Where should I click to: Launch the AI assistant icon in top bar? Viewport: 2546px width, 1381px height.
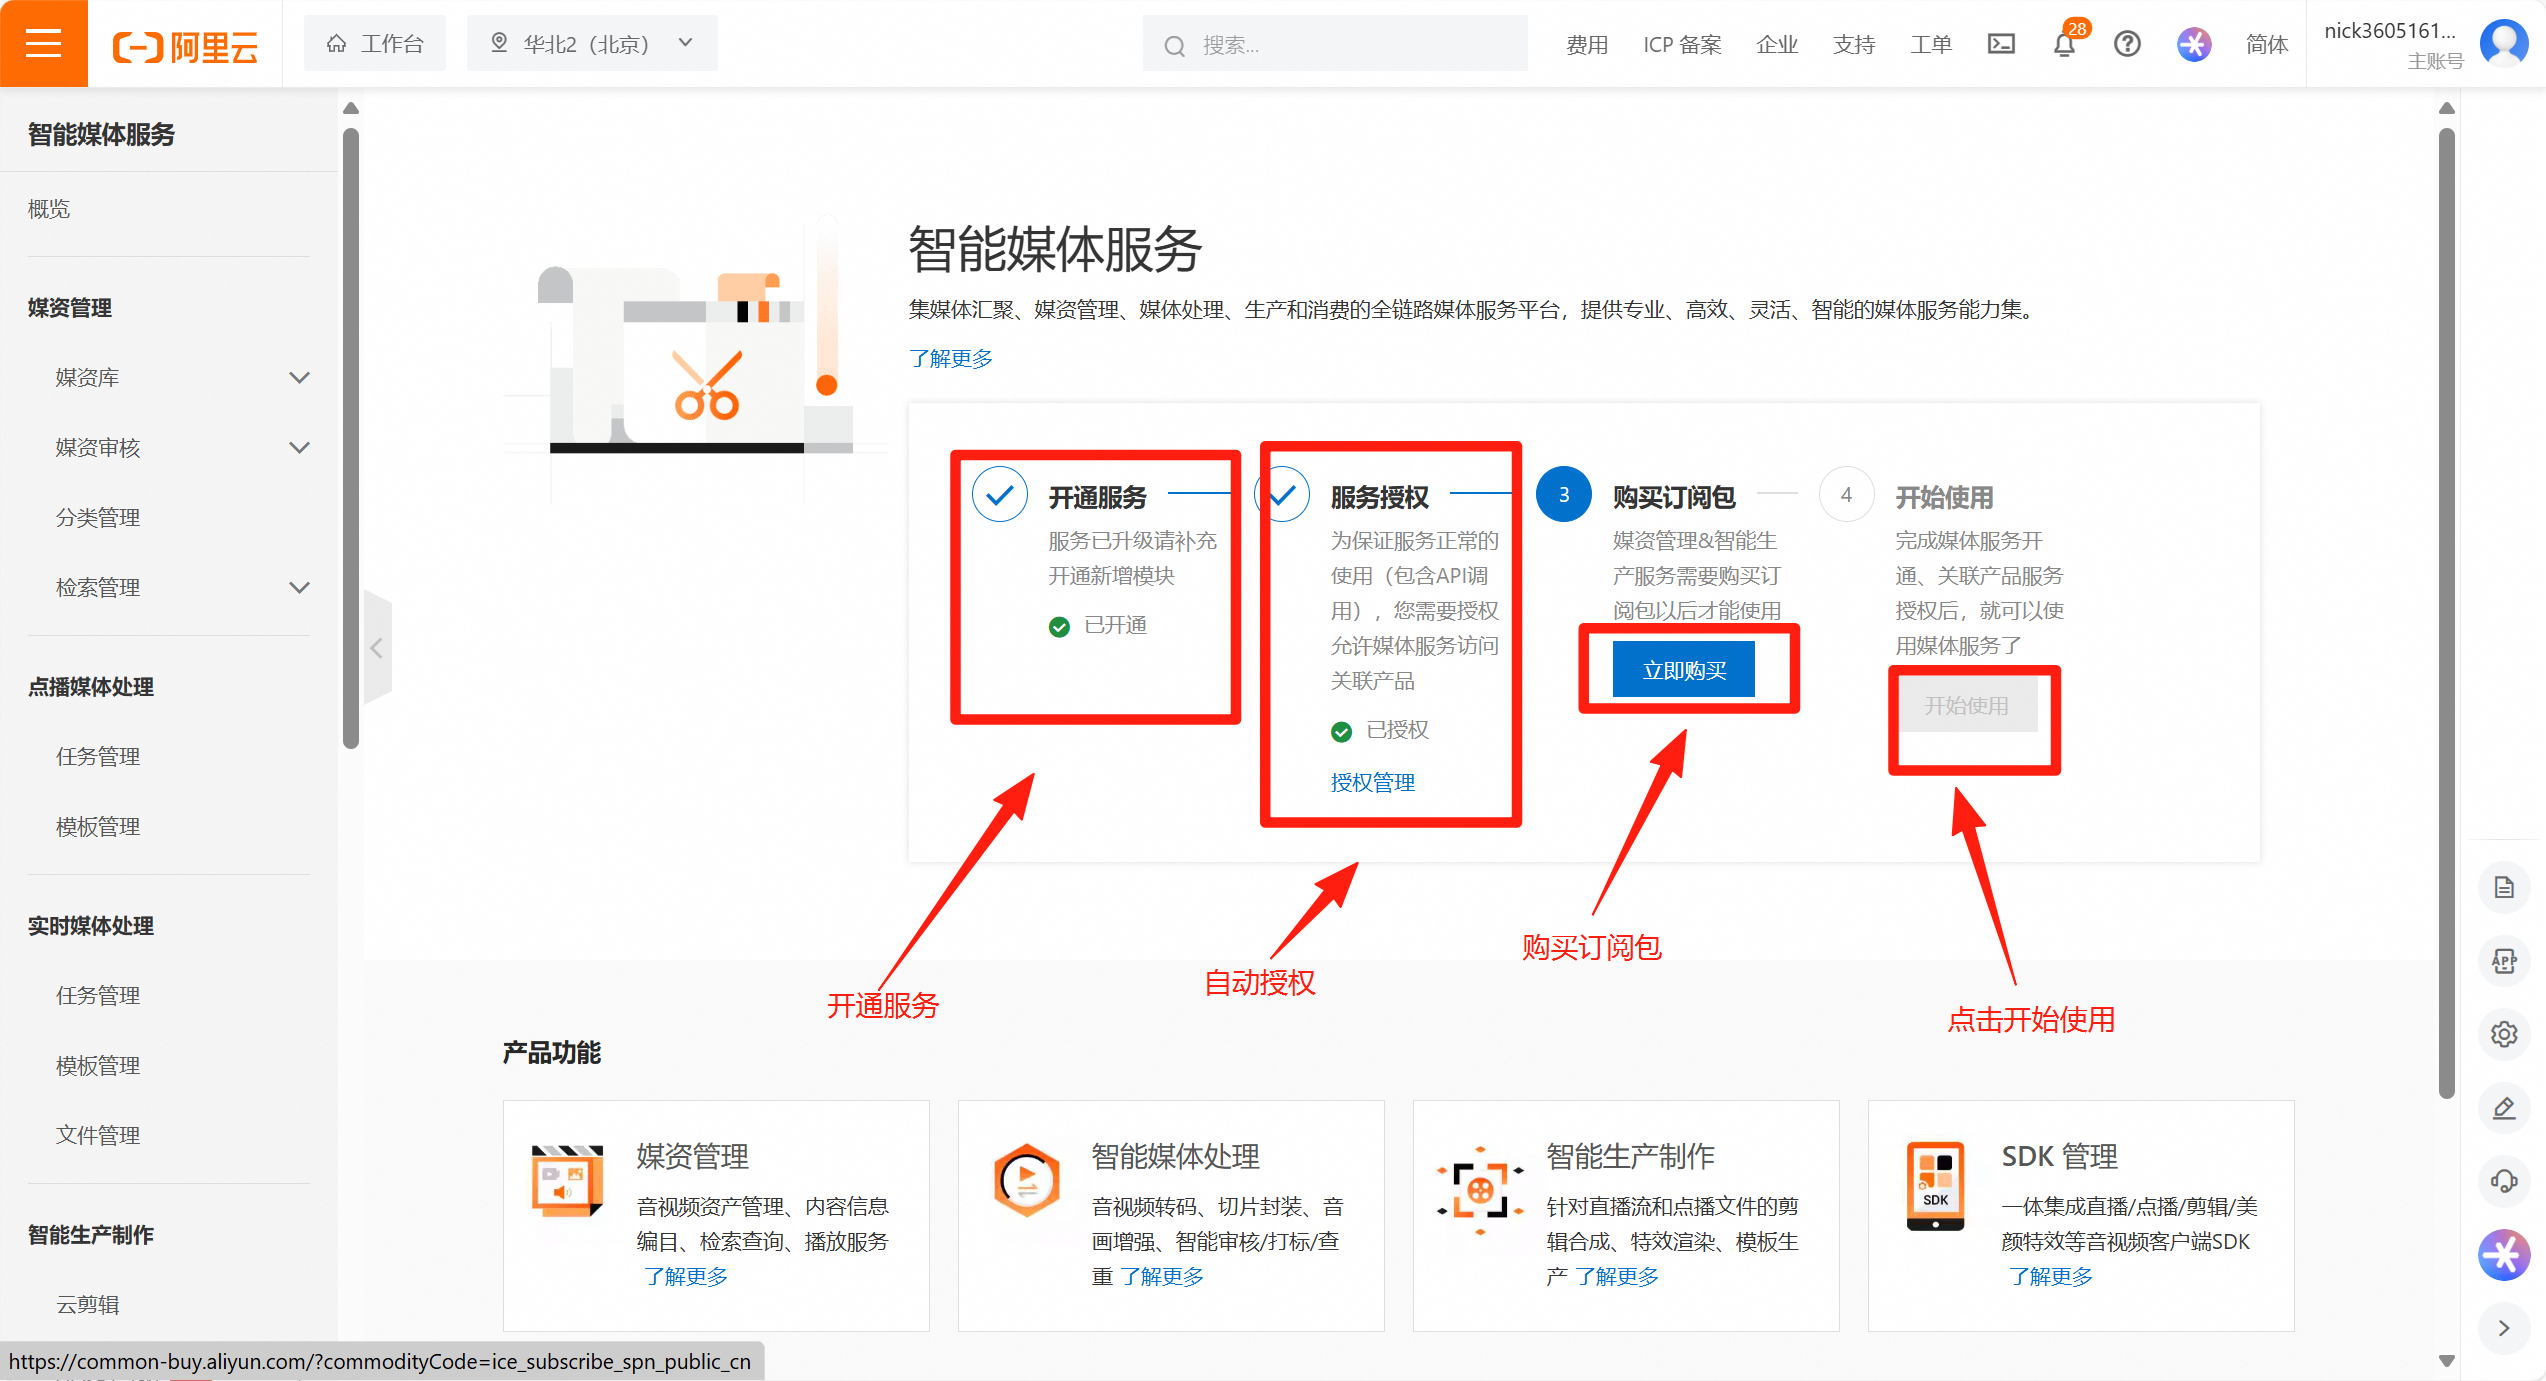pos(2194,44)
